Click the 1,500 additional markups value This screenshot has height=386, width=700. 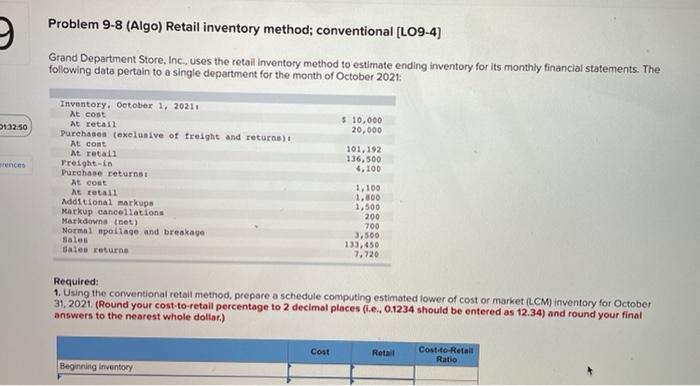point(367,207)
